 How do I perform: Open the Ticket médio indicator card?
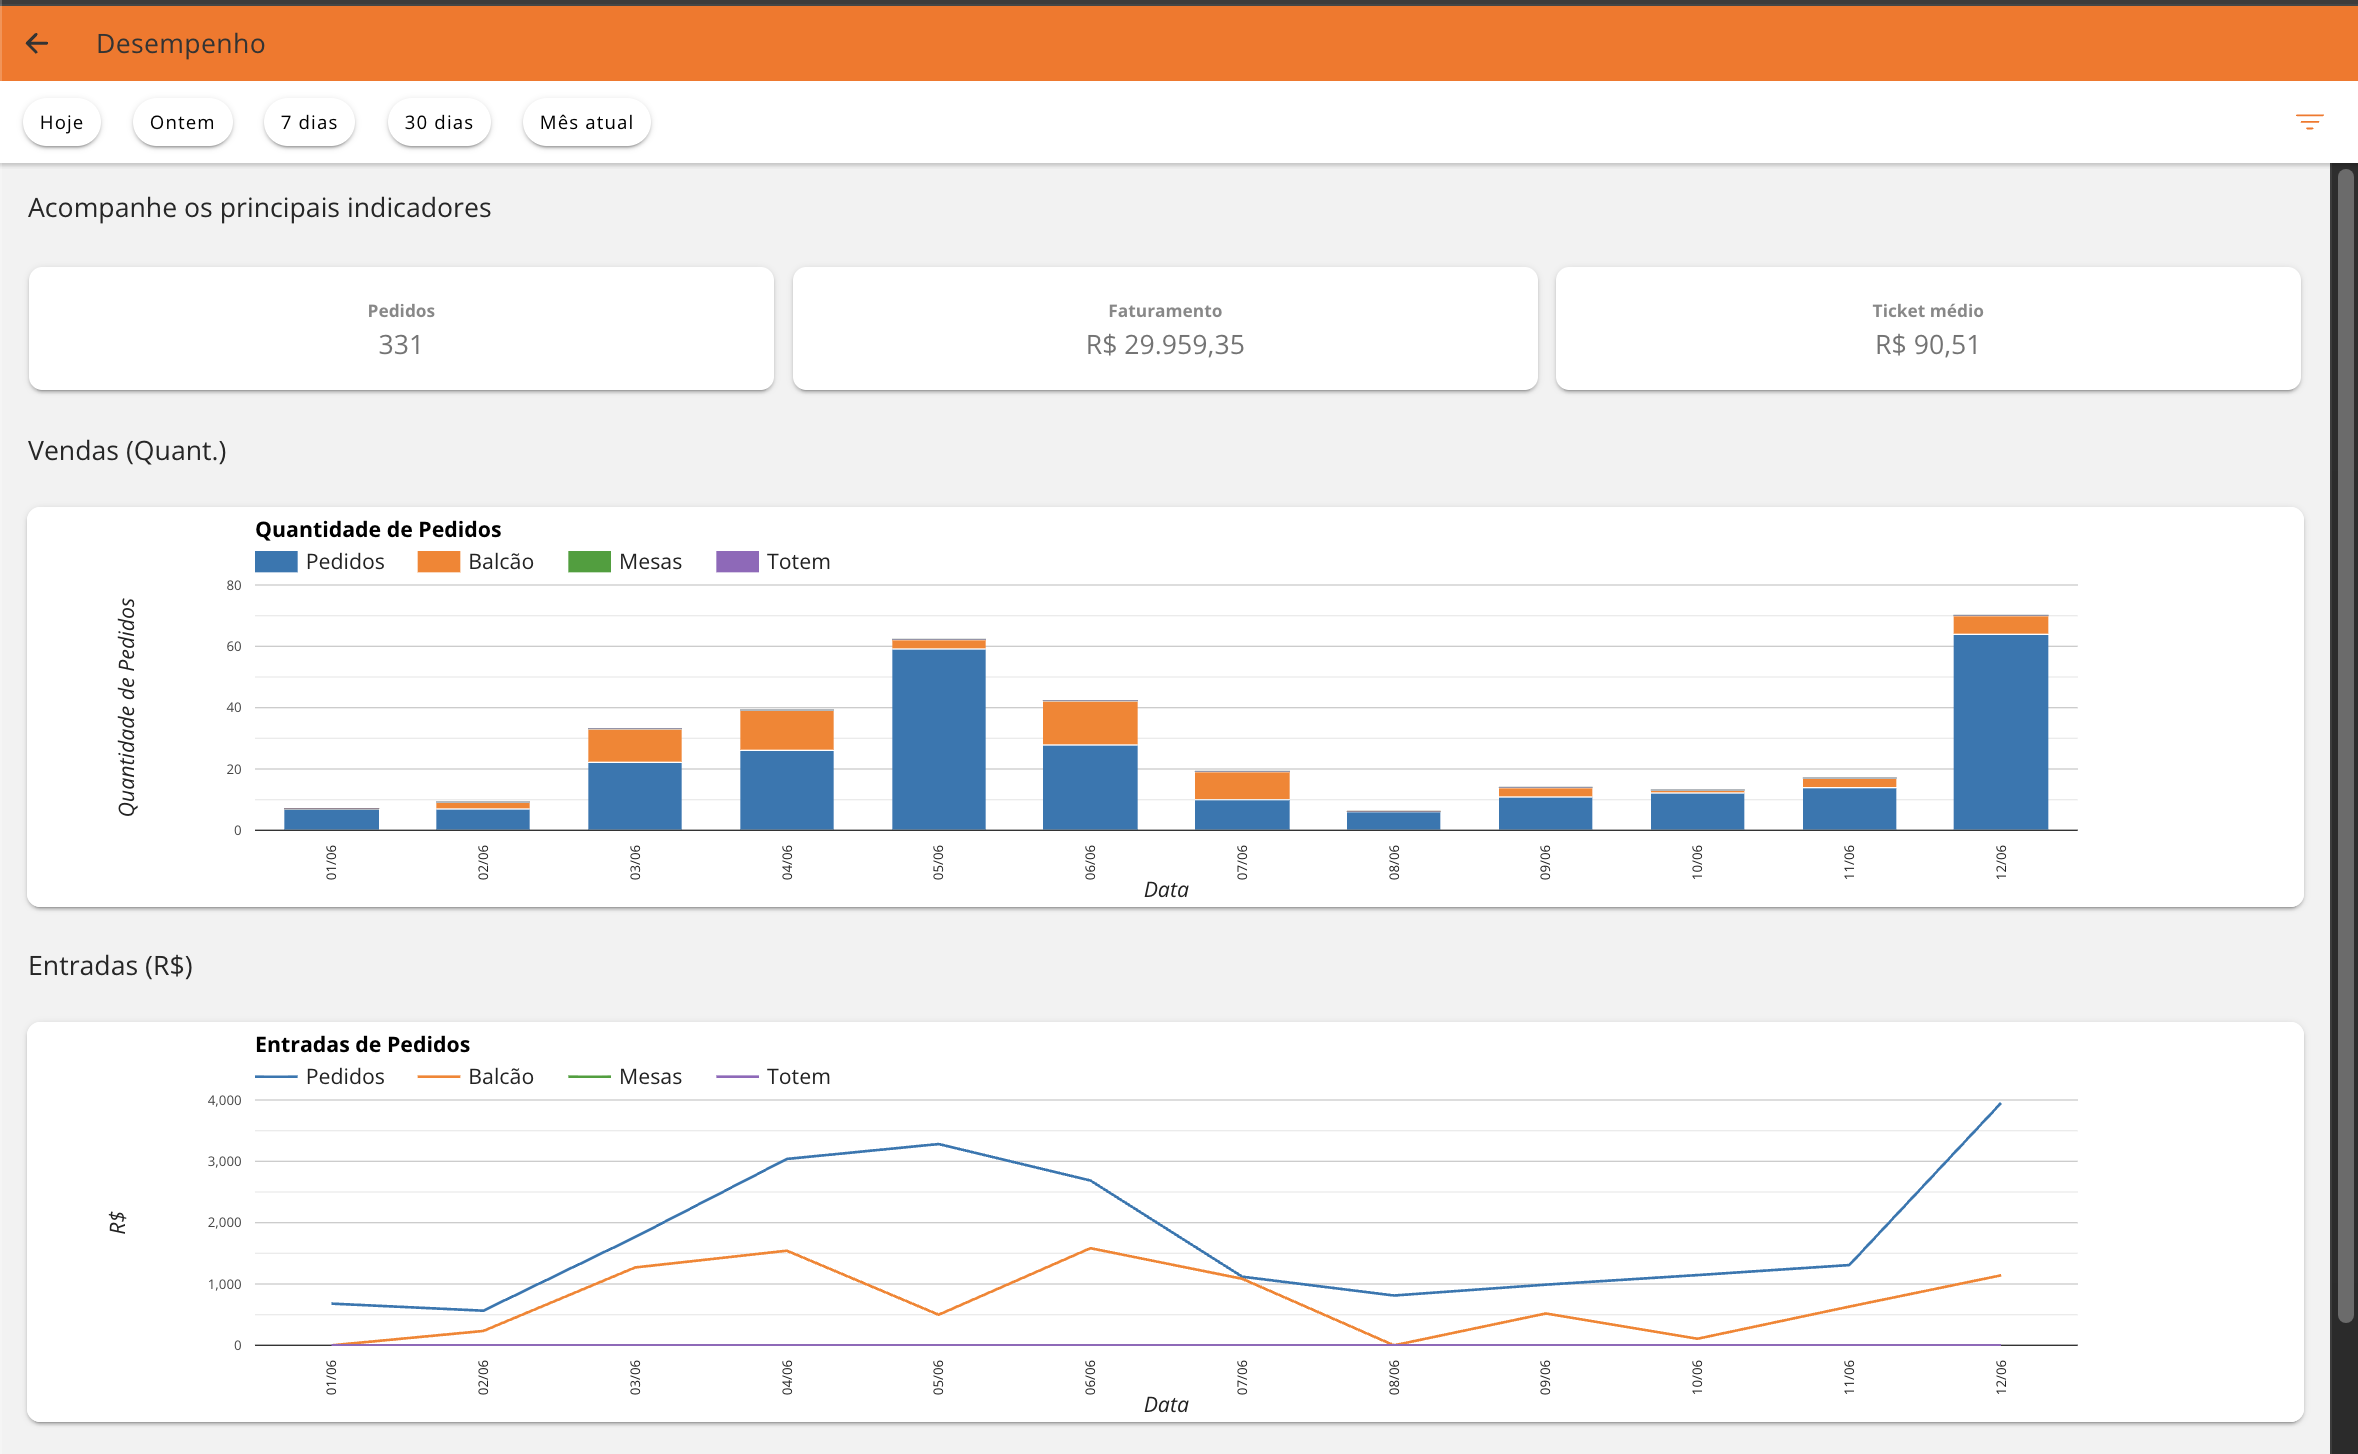click(x=1928, y=328)
